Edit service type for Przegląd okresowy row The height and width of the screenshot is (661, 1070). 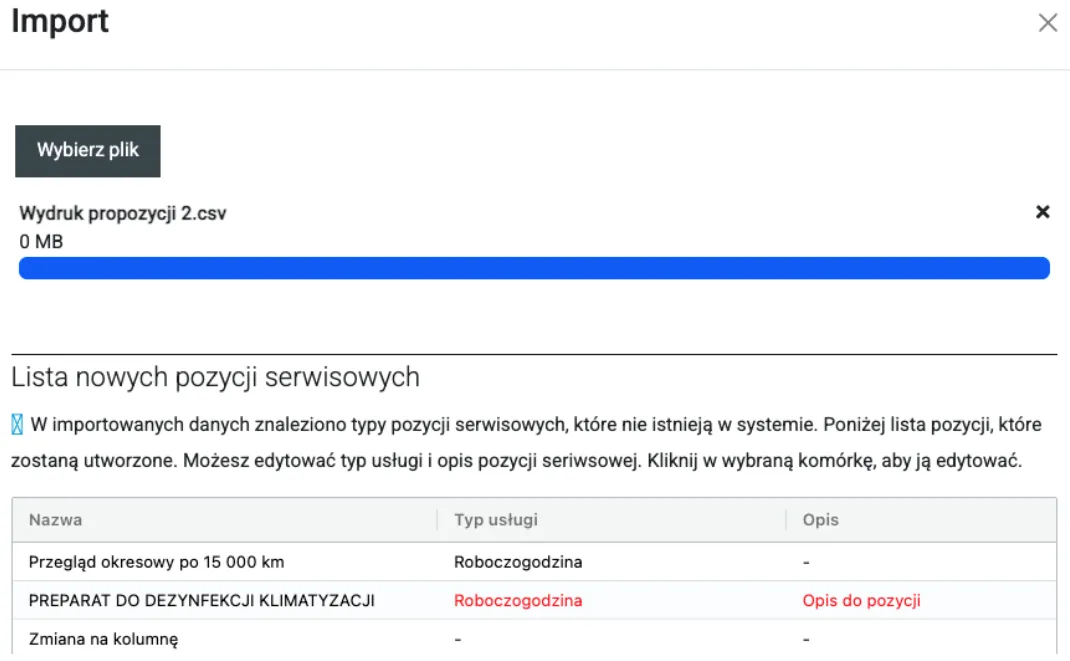point(518,562)
